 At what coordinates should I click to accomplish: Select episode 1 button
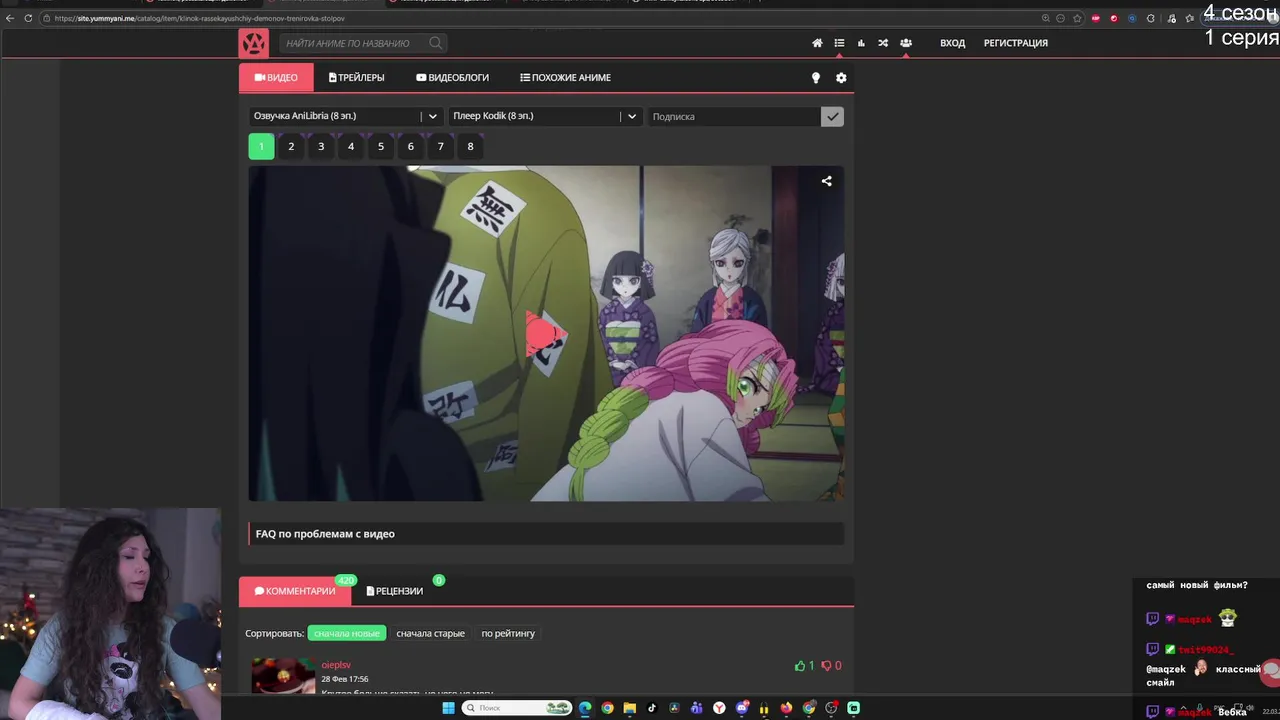click(x=261, y=146)
